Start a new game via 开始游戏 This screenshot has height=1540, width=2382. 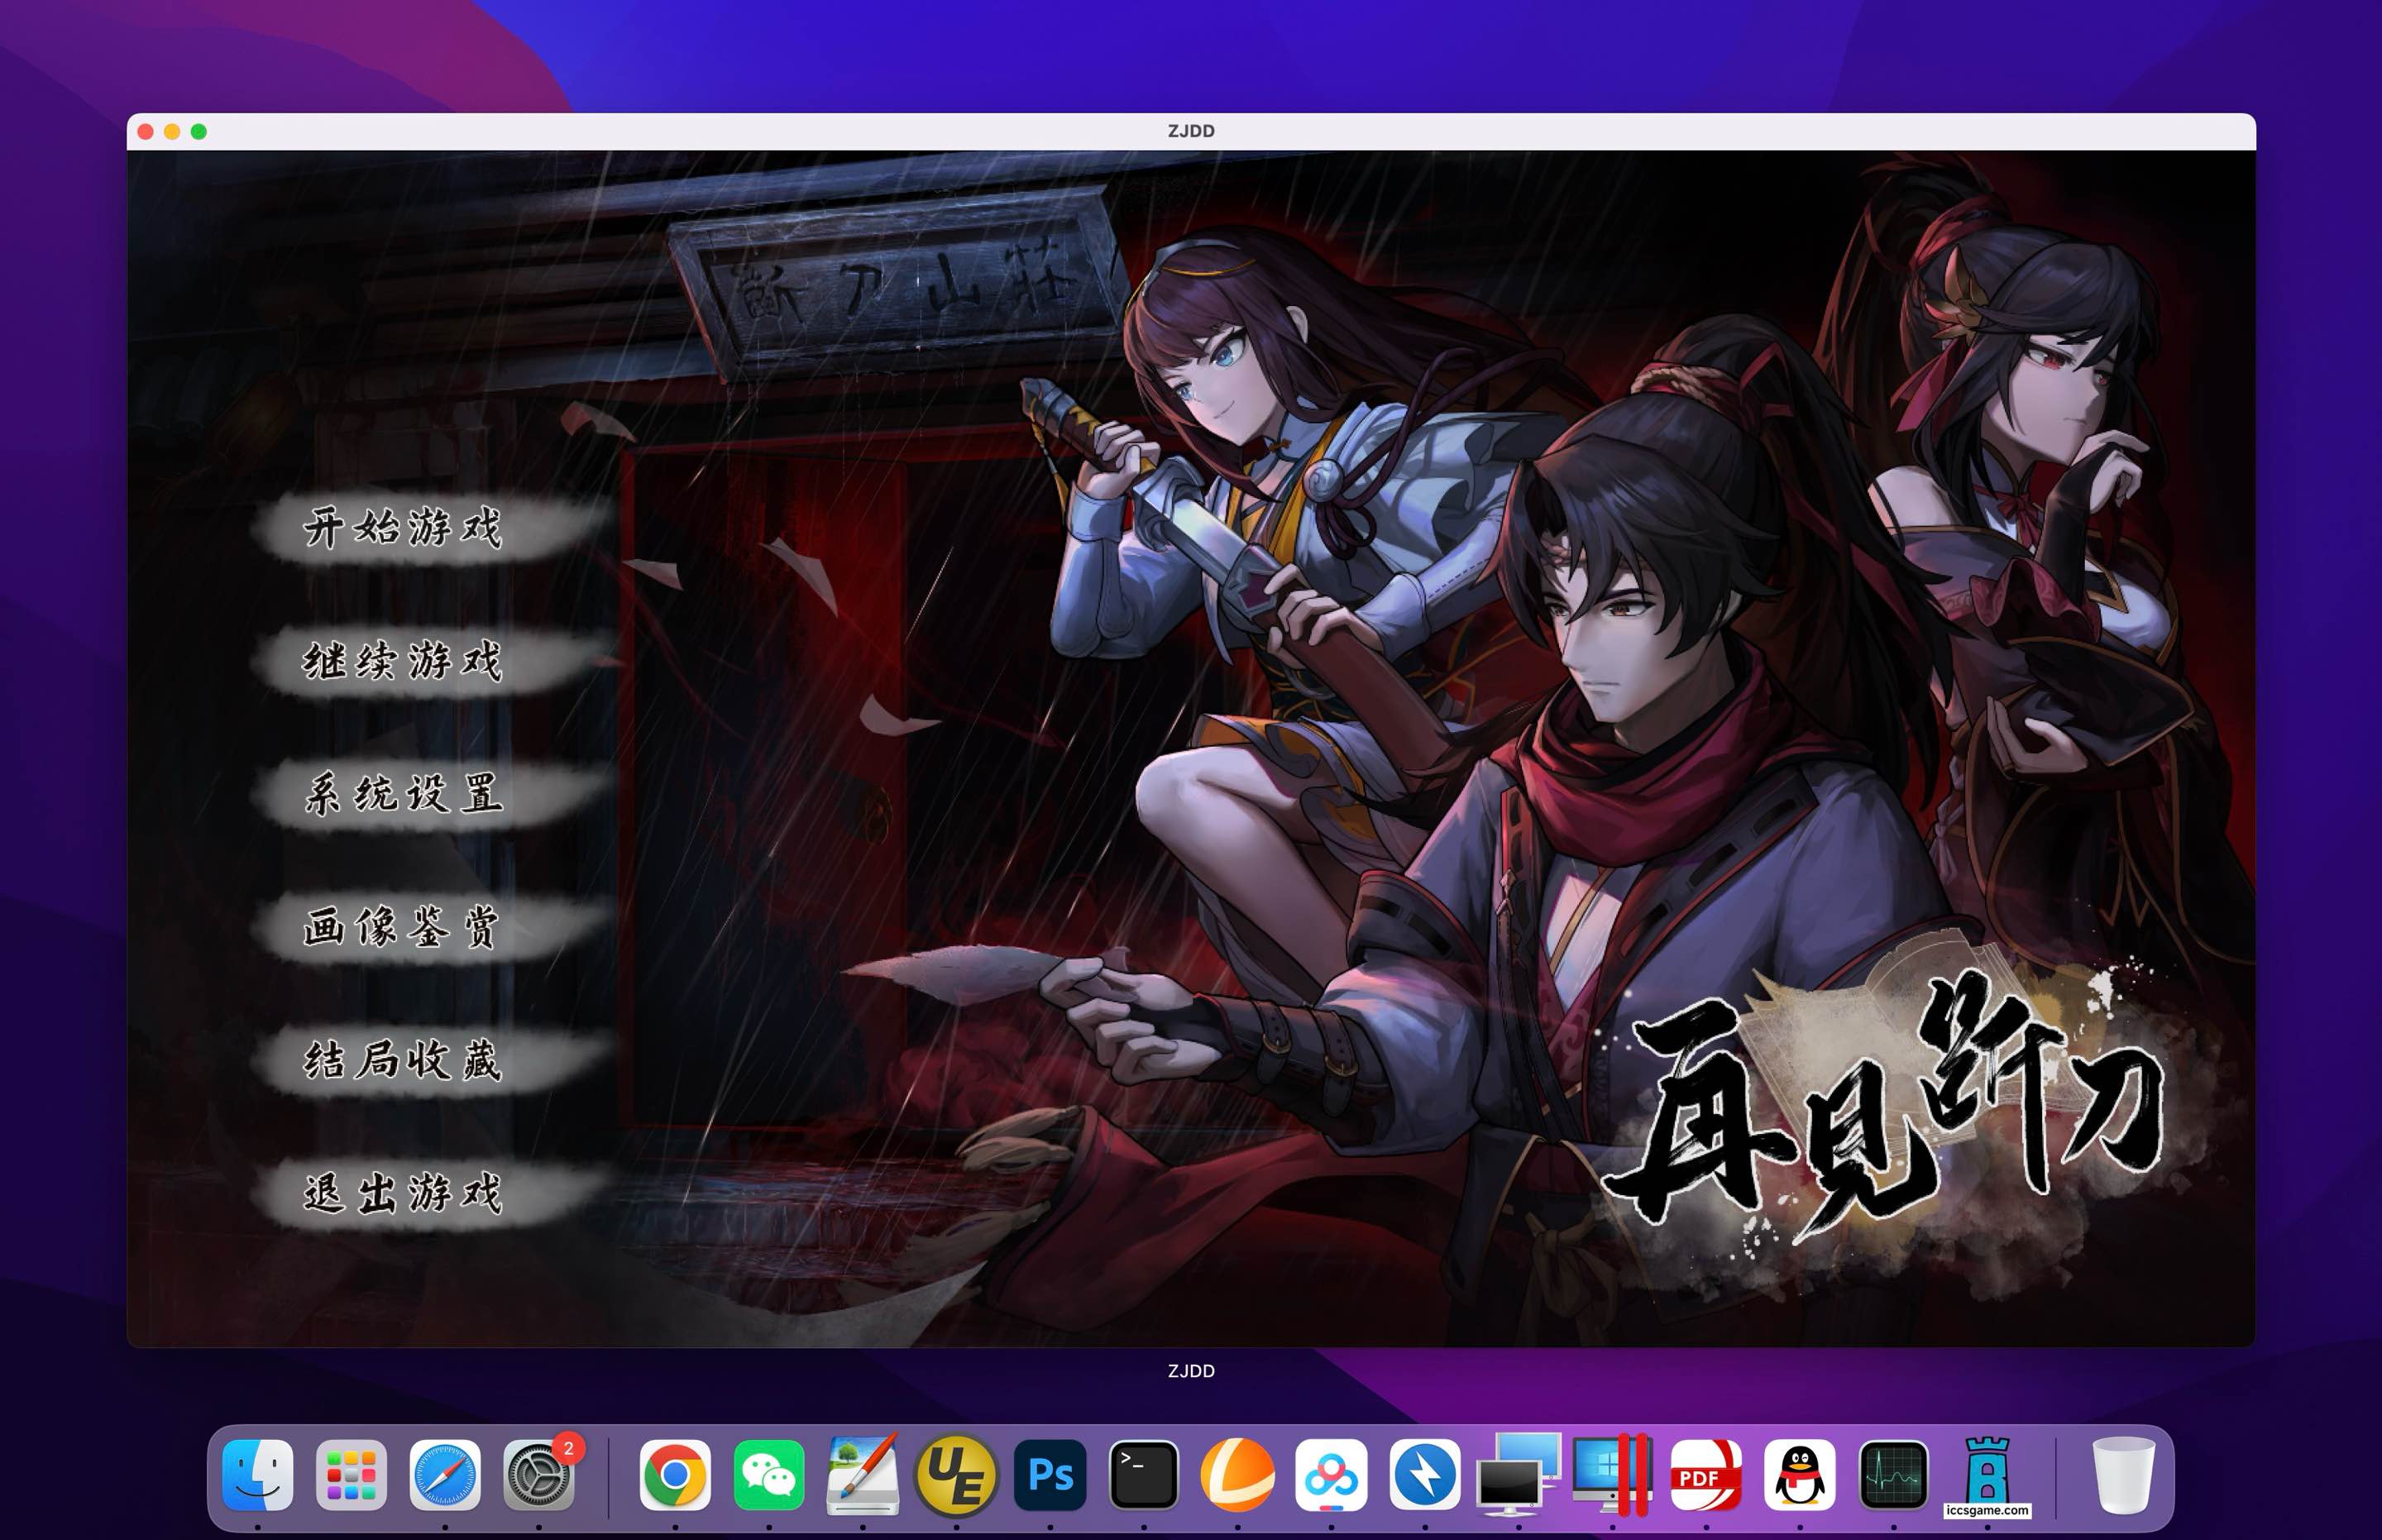[430, 528]
